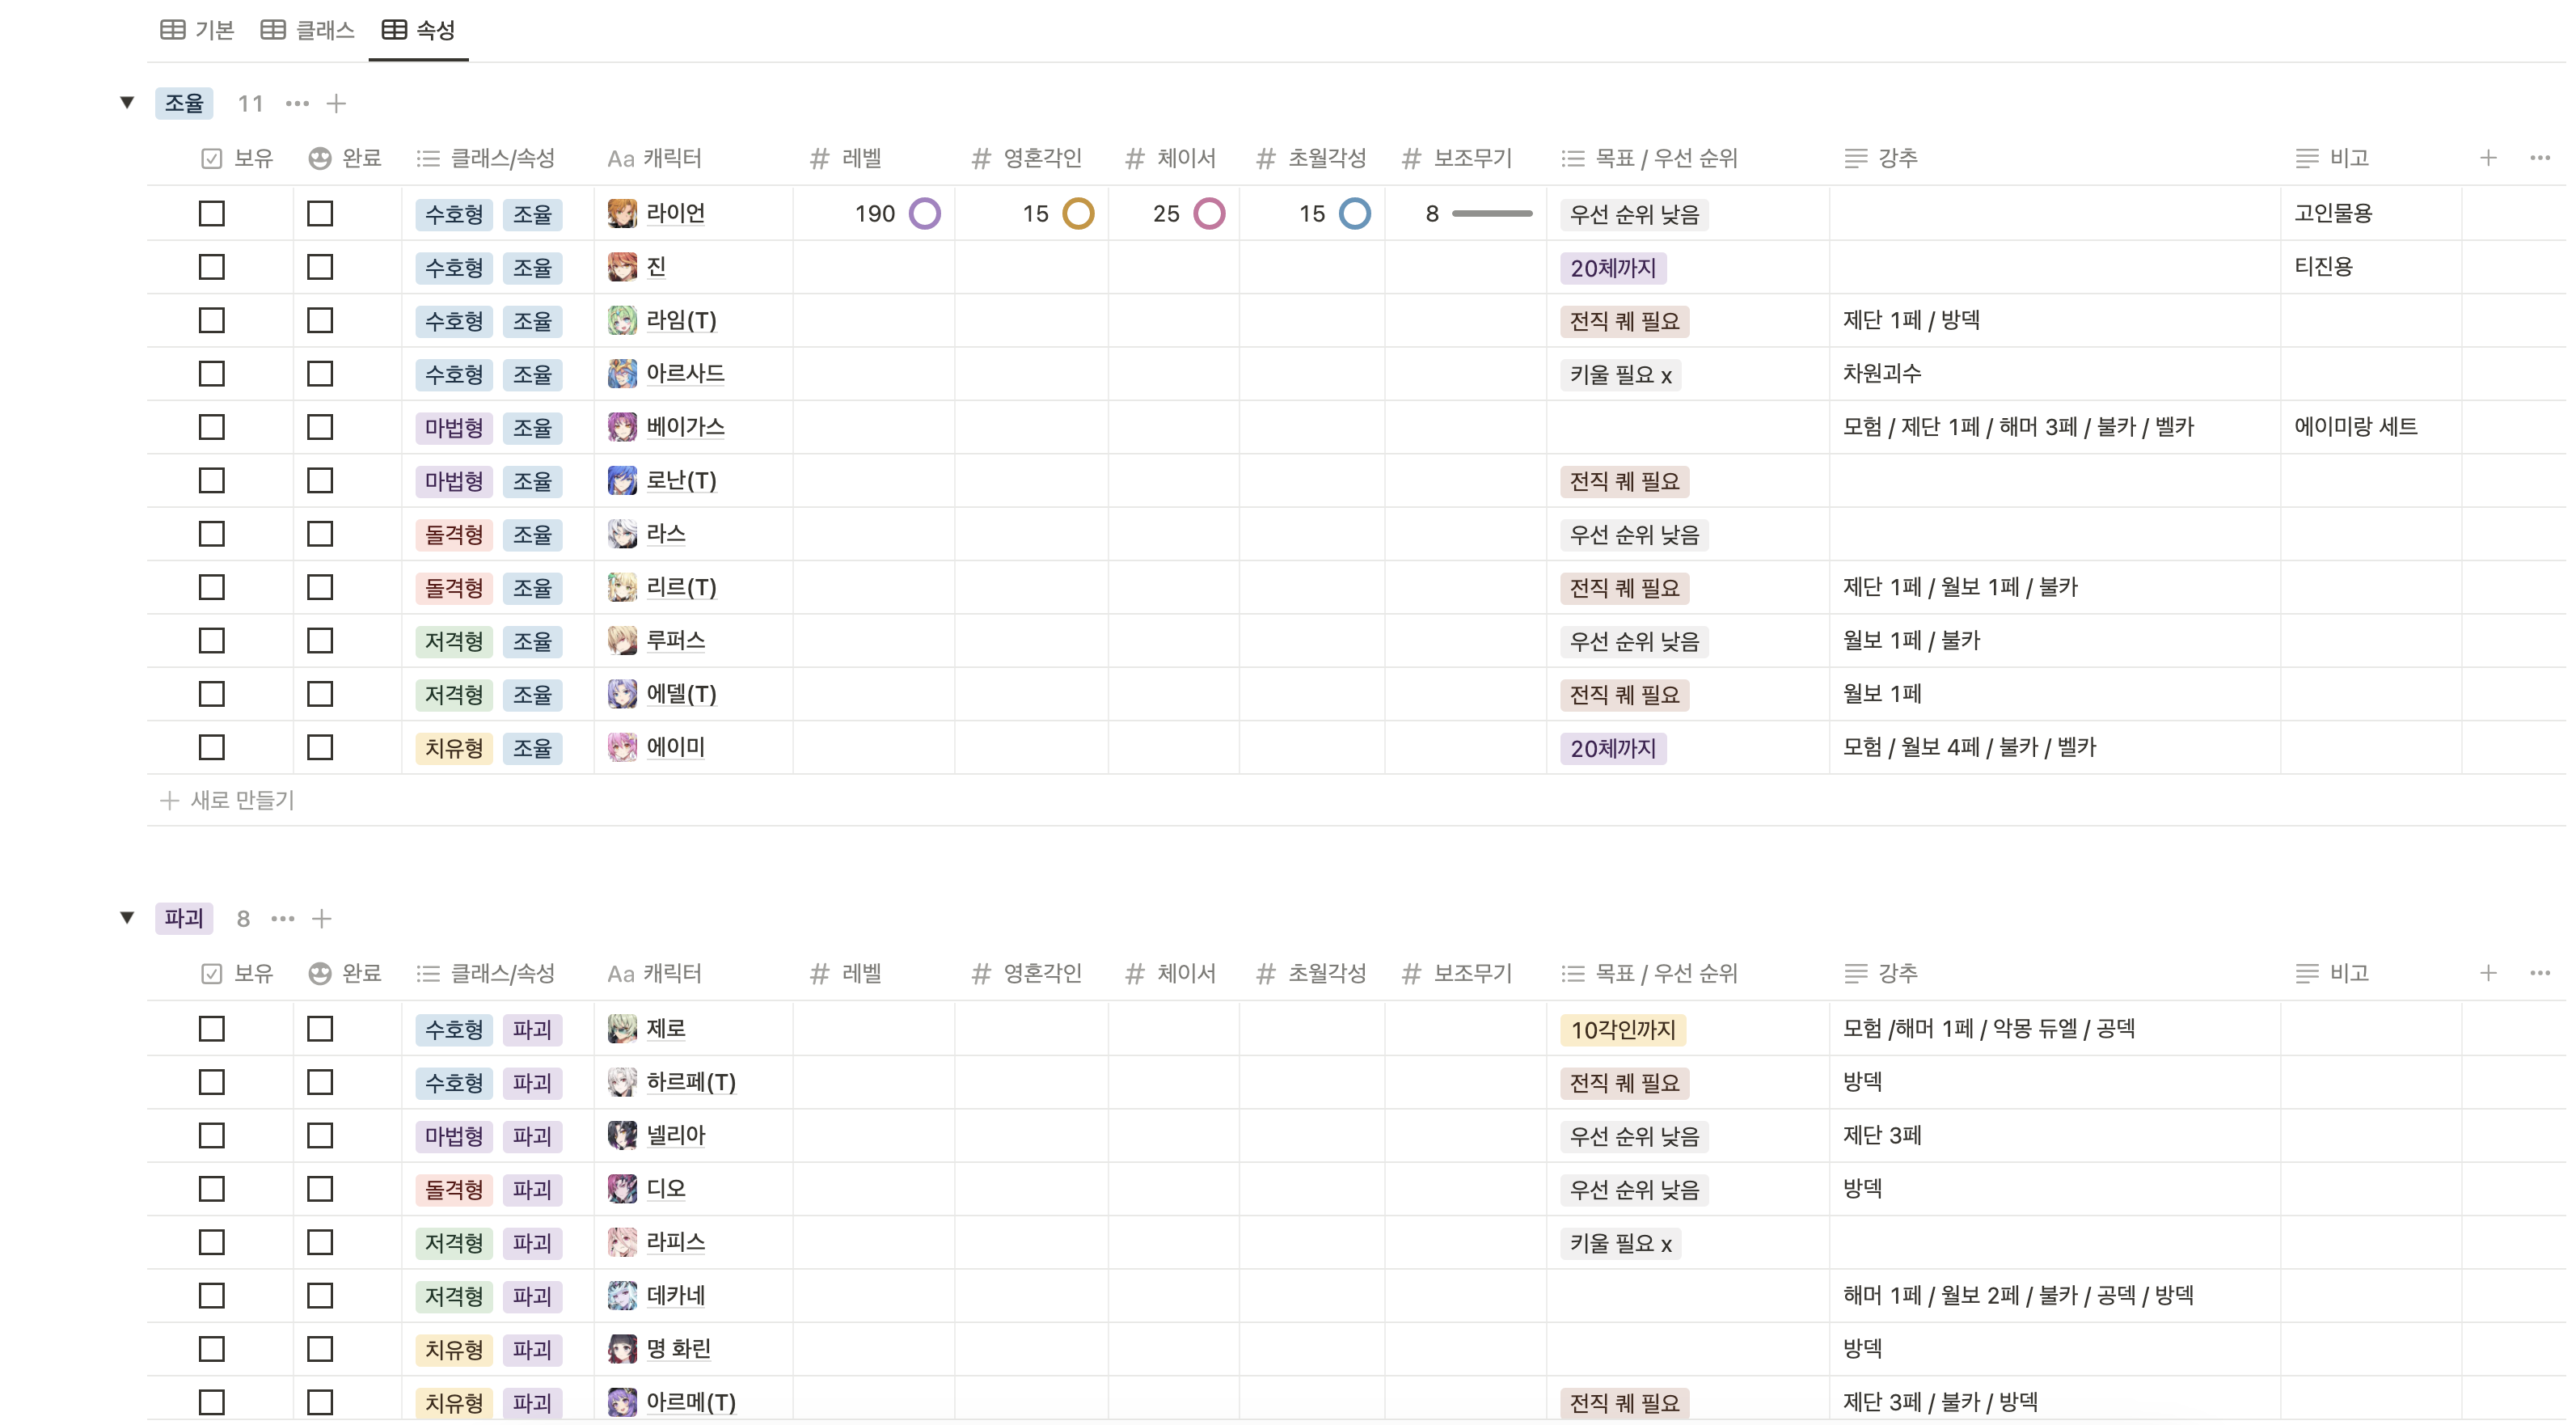The image size is (2576, 1425).
Task: Click the plus icon next to 조율 group count
Action: point(336,103)
